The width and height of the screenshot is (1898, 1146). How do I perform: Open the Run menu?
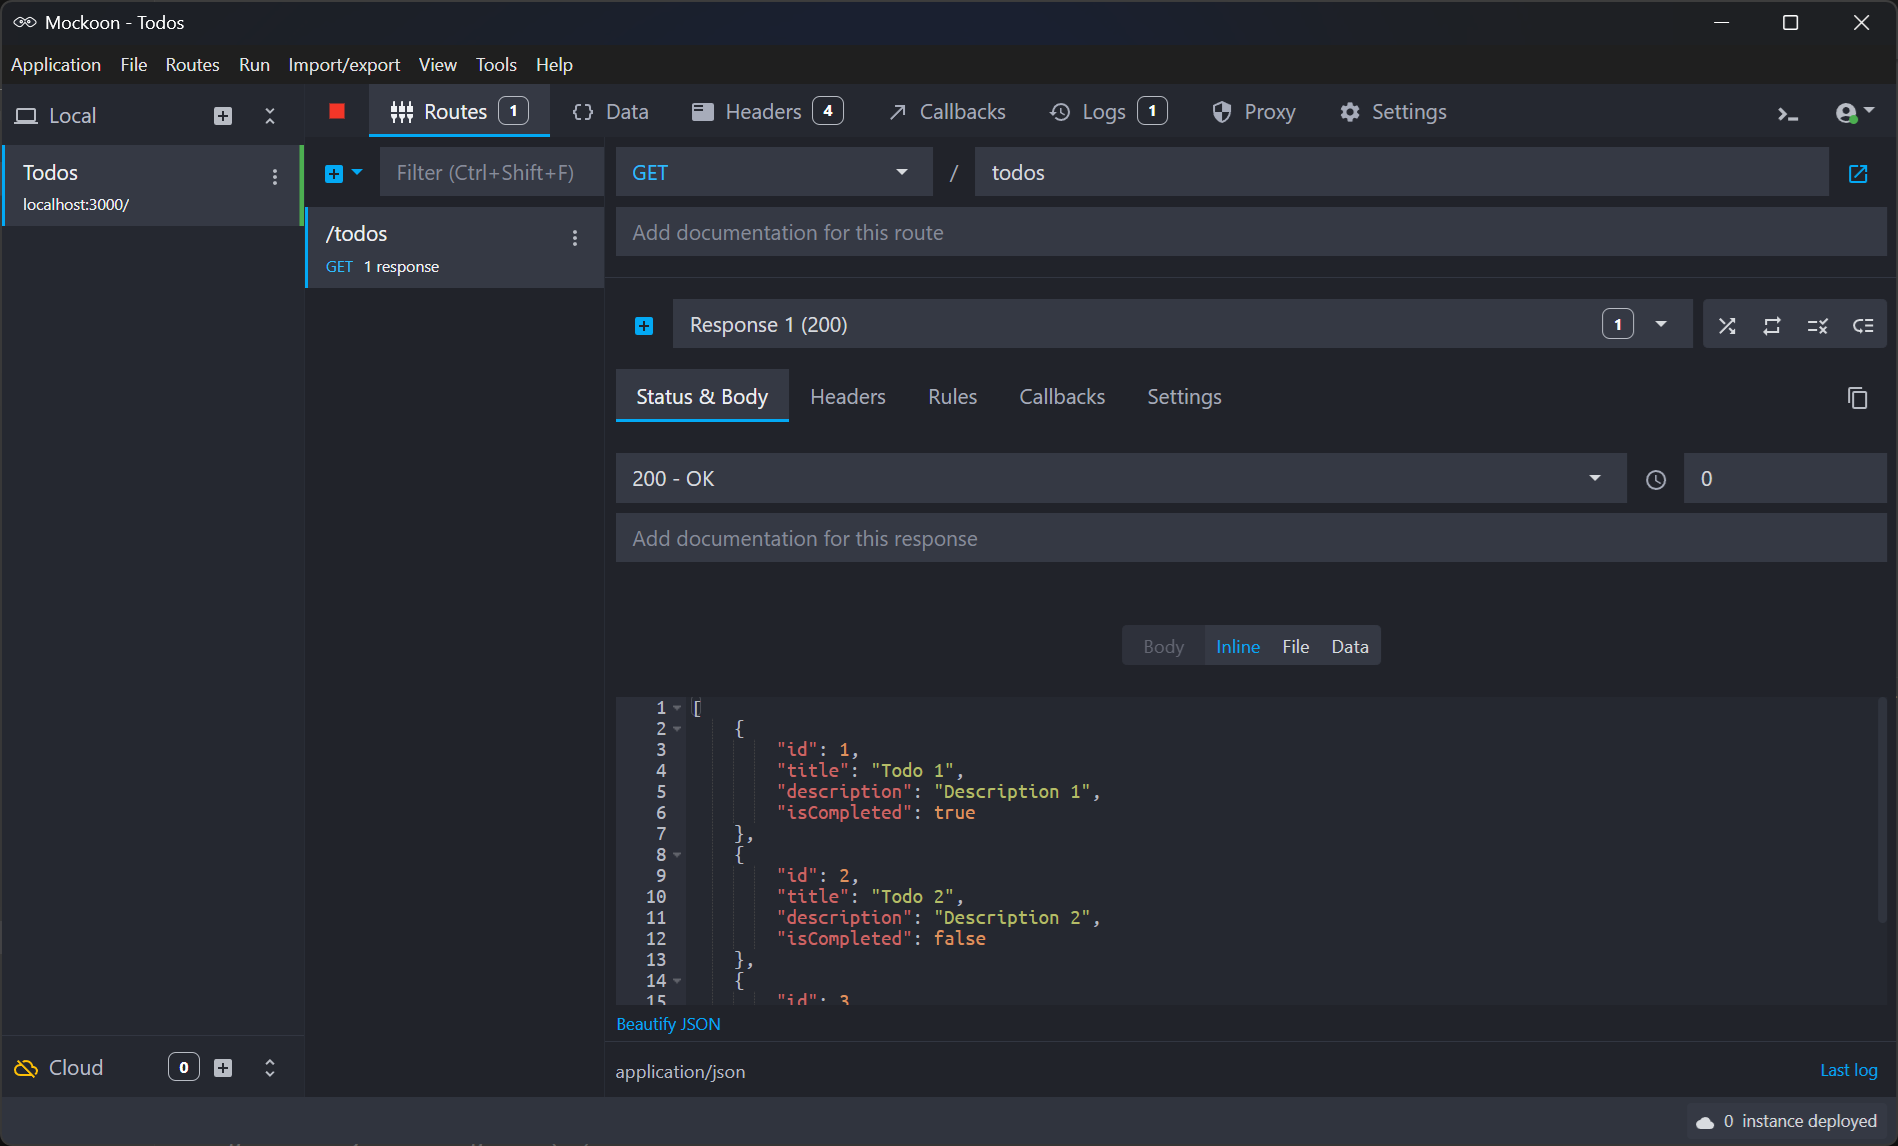click(254, 65)
